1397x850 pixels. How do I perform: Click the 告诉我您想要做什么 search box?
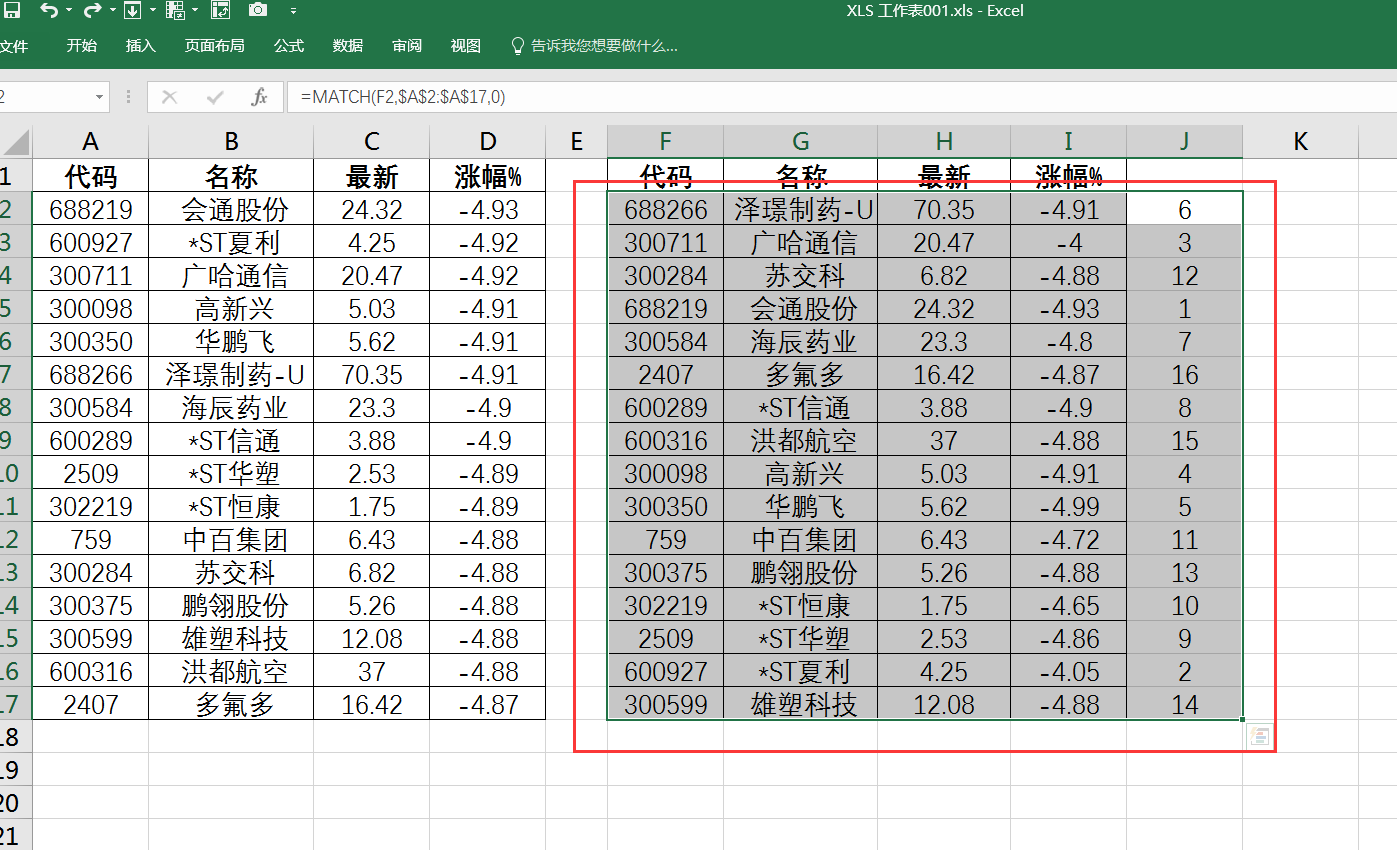pyautogui.click(x=595, y=46)
